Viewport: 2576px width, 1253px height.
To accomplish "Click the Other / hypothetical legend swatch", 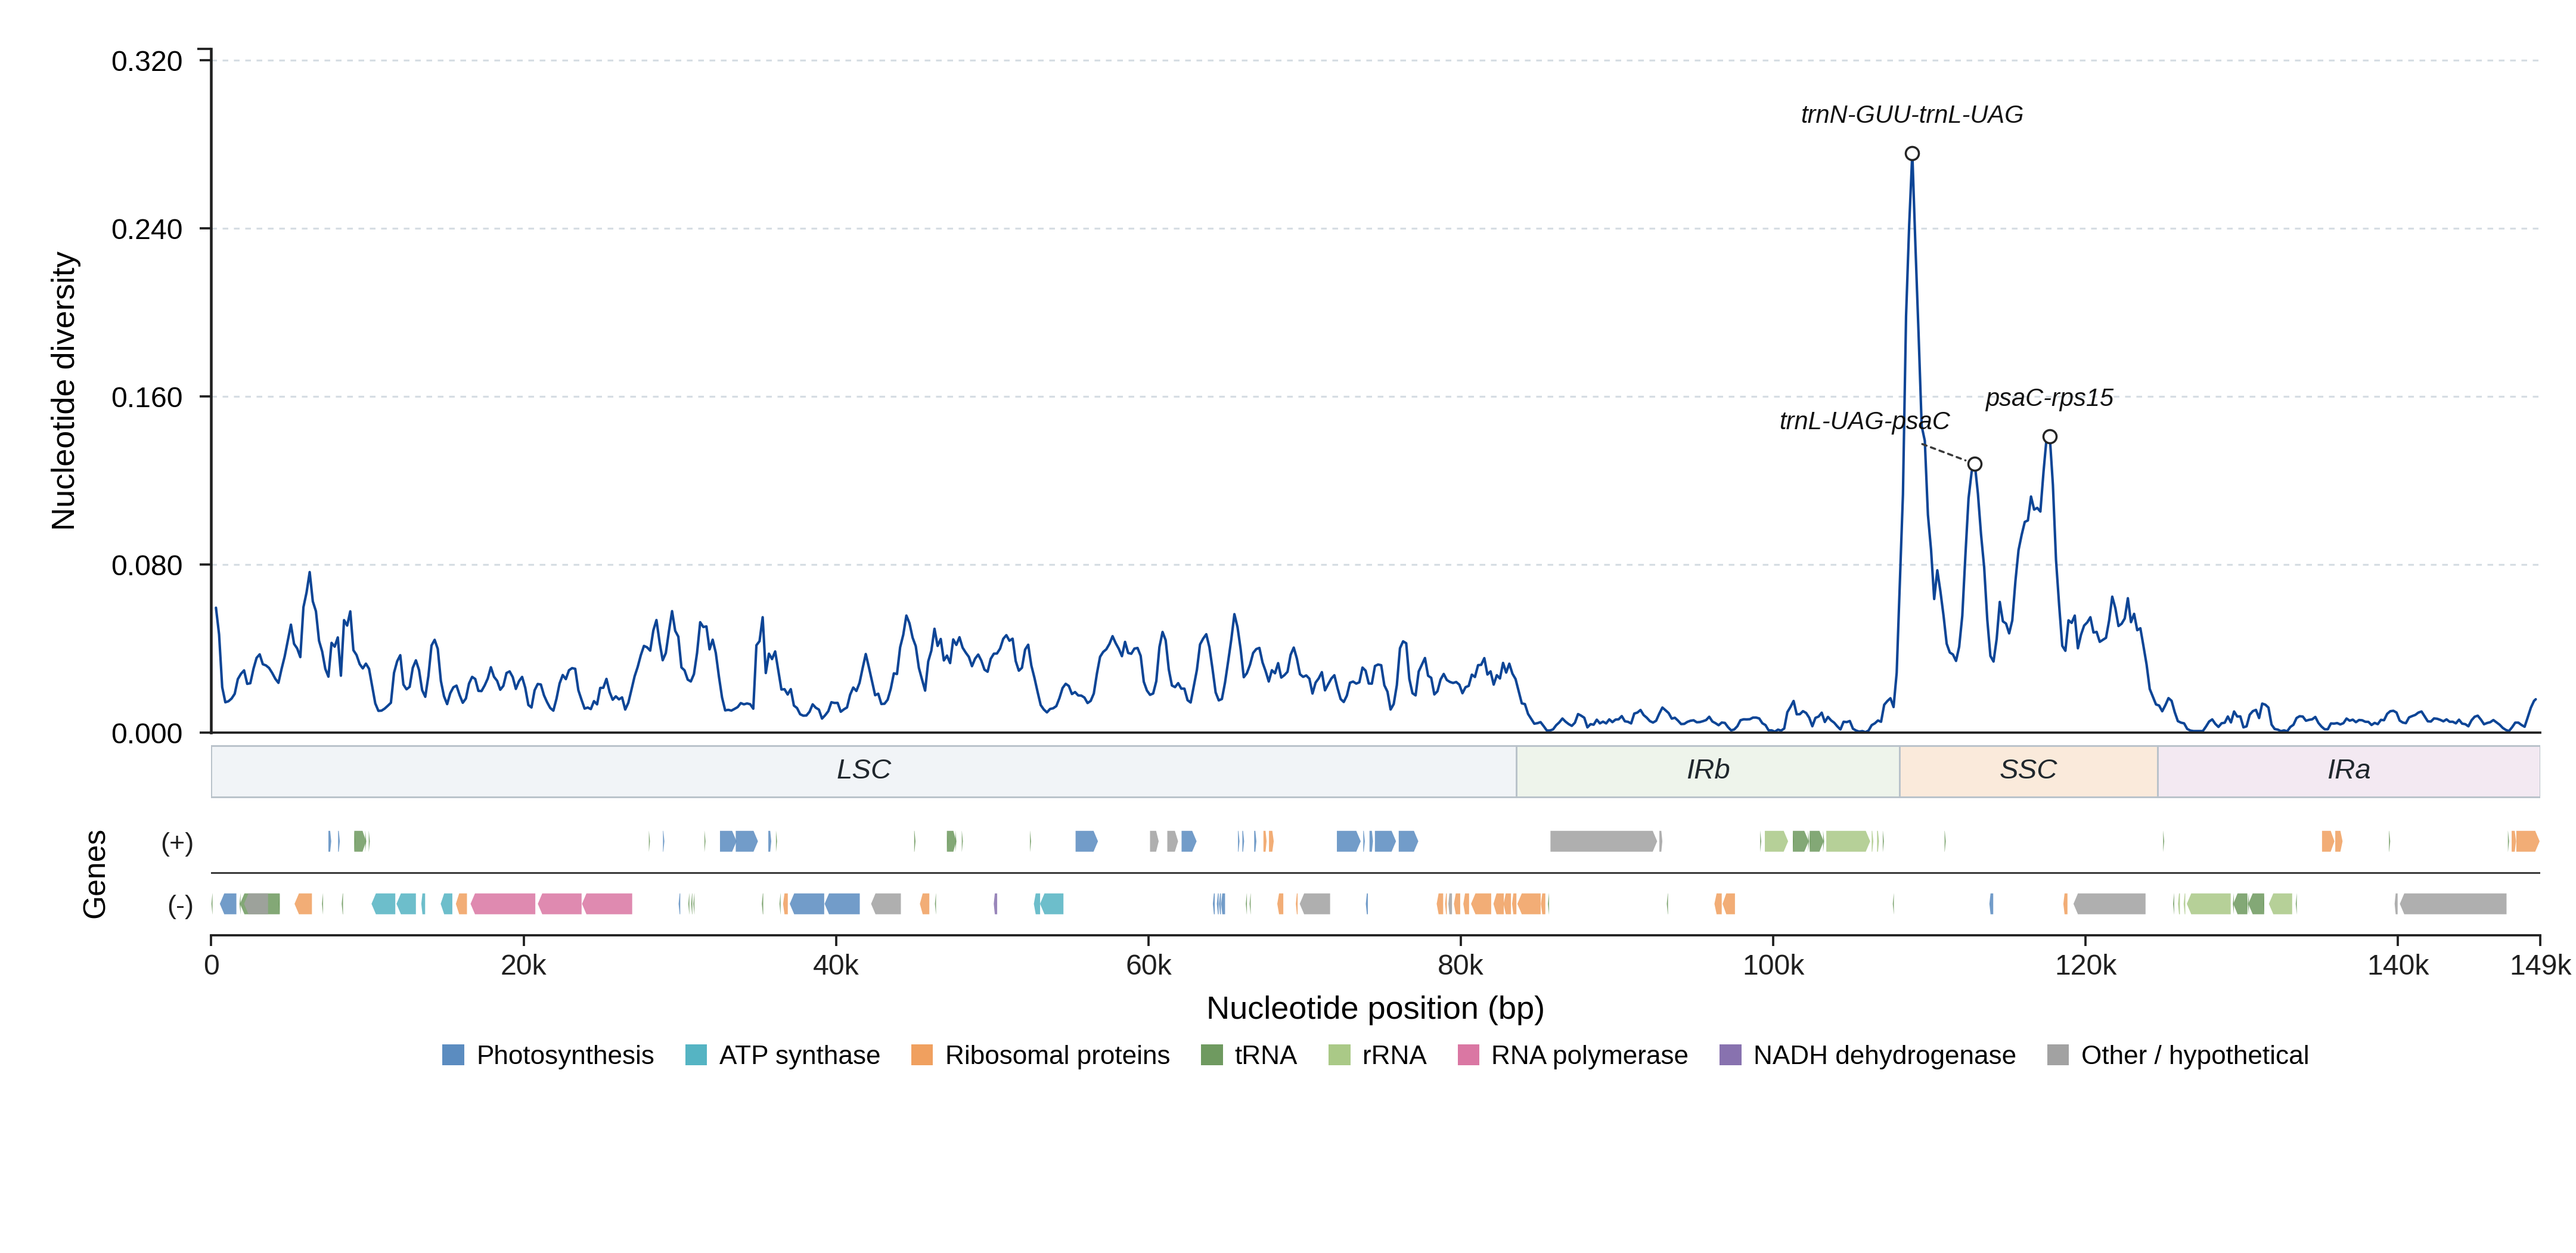I will click(2058, 1055).
